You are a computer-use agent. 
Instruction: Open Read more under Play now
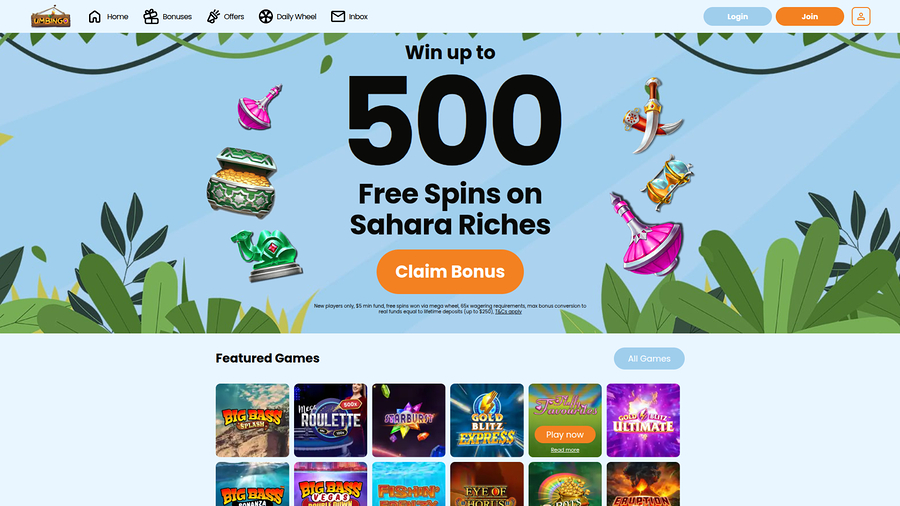[x=565, y=450]
